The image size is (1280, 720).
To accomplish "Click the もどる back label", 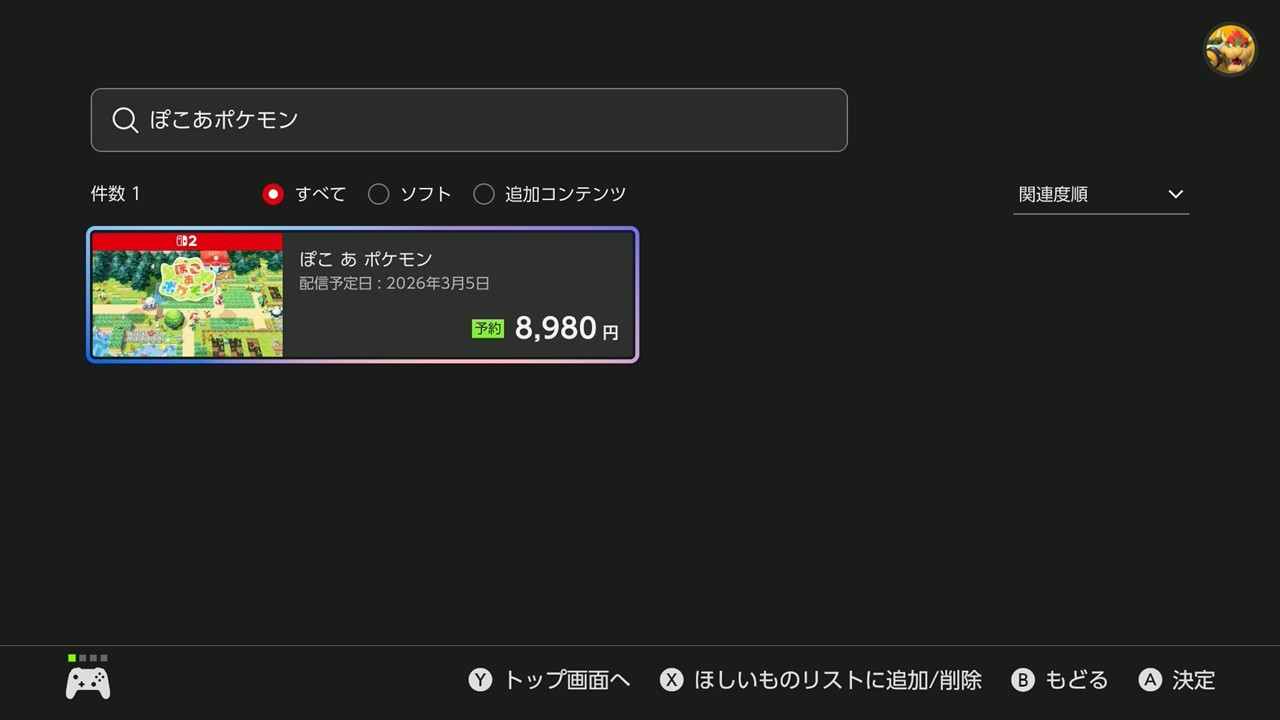I will [1076, 680].
